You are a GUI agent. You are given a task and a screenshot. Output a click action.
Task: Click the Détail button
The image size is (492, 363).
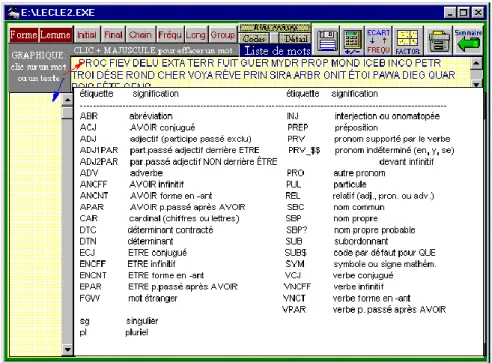coord(295,39)
